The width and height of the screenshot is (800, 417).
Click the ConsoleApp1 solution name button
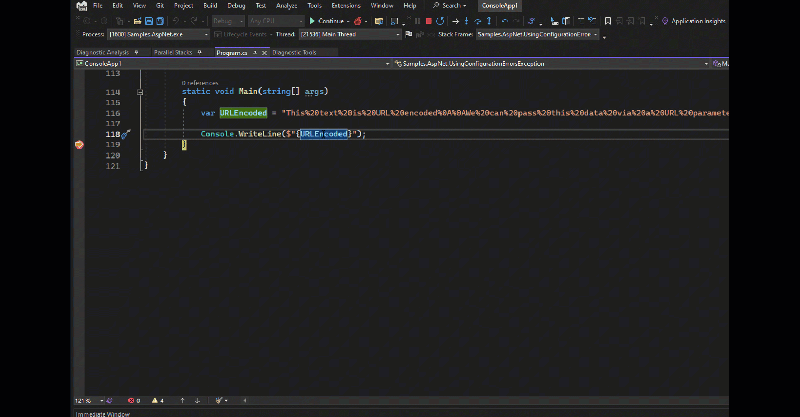pyautogui.click(x=499, y=6)
